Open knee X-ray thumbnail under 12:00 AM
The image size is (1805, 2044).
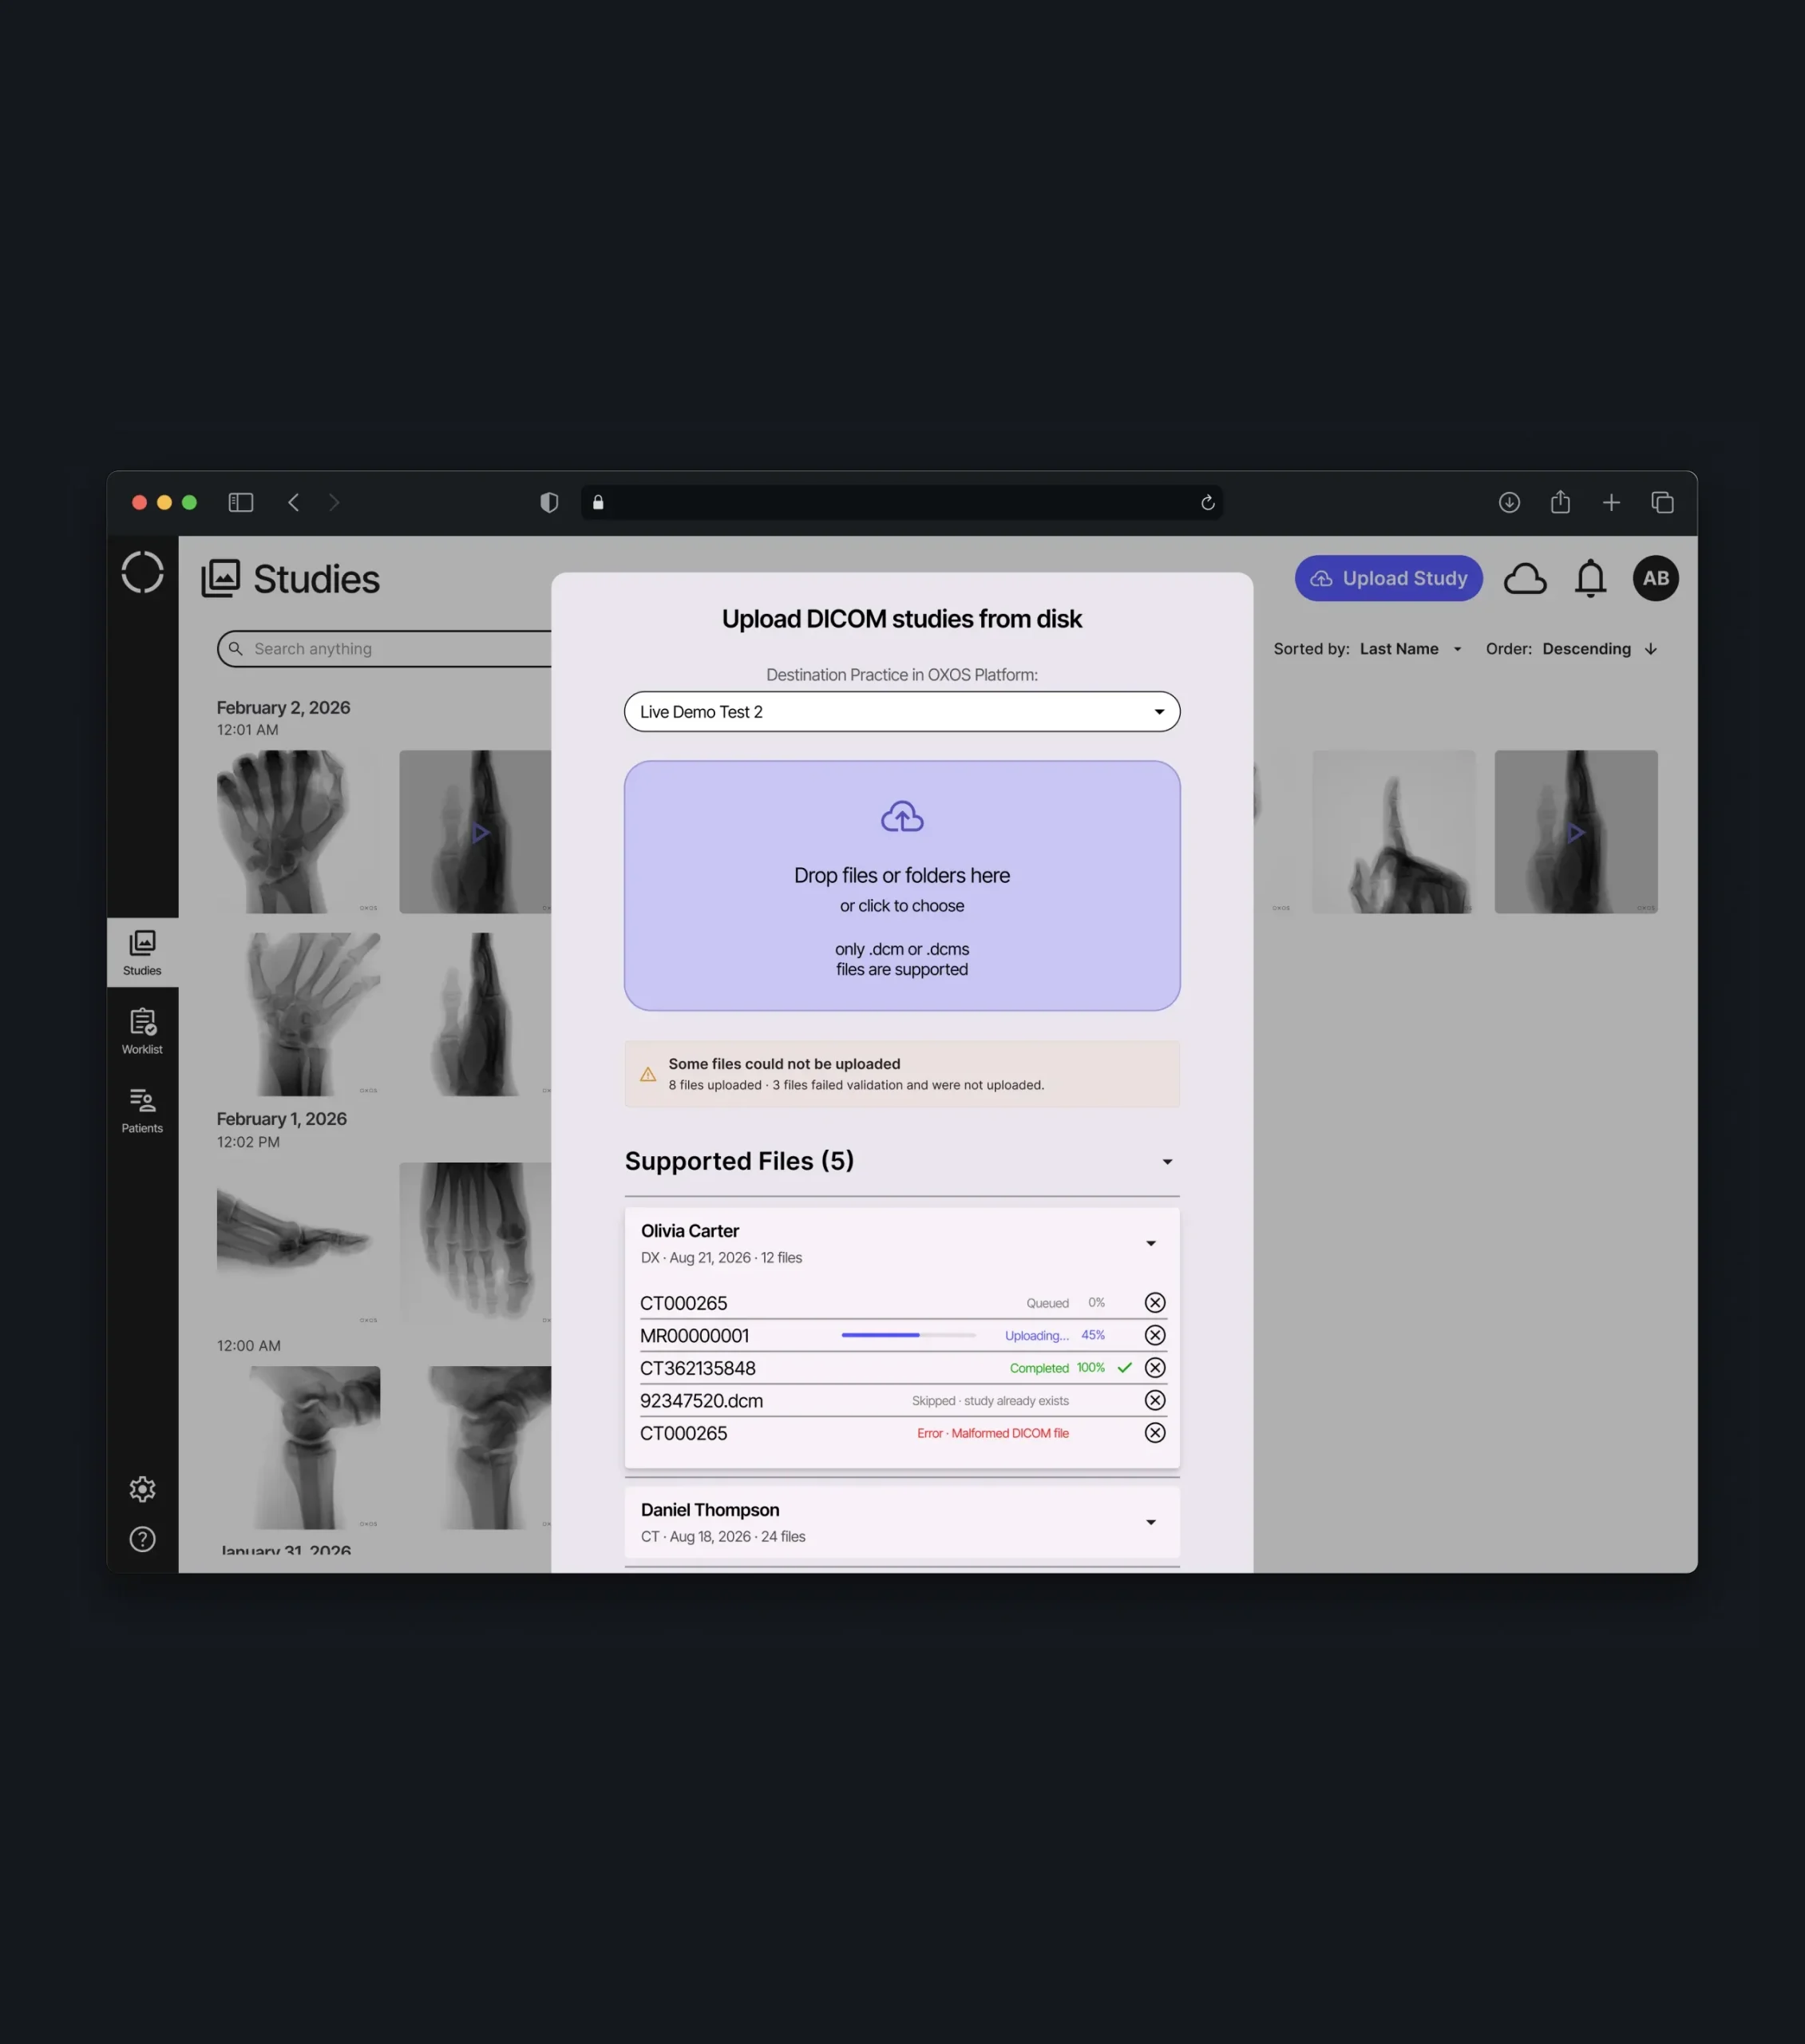(x=298, y=1448)
